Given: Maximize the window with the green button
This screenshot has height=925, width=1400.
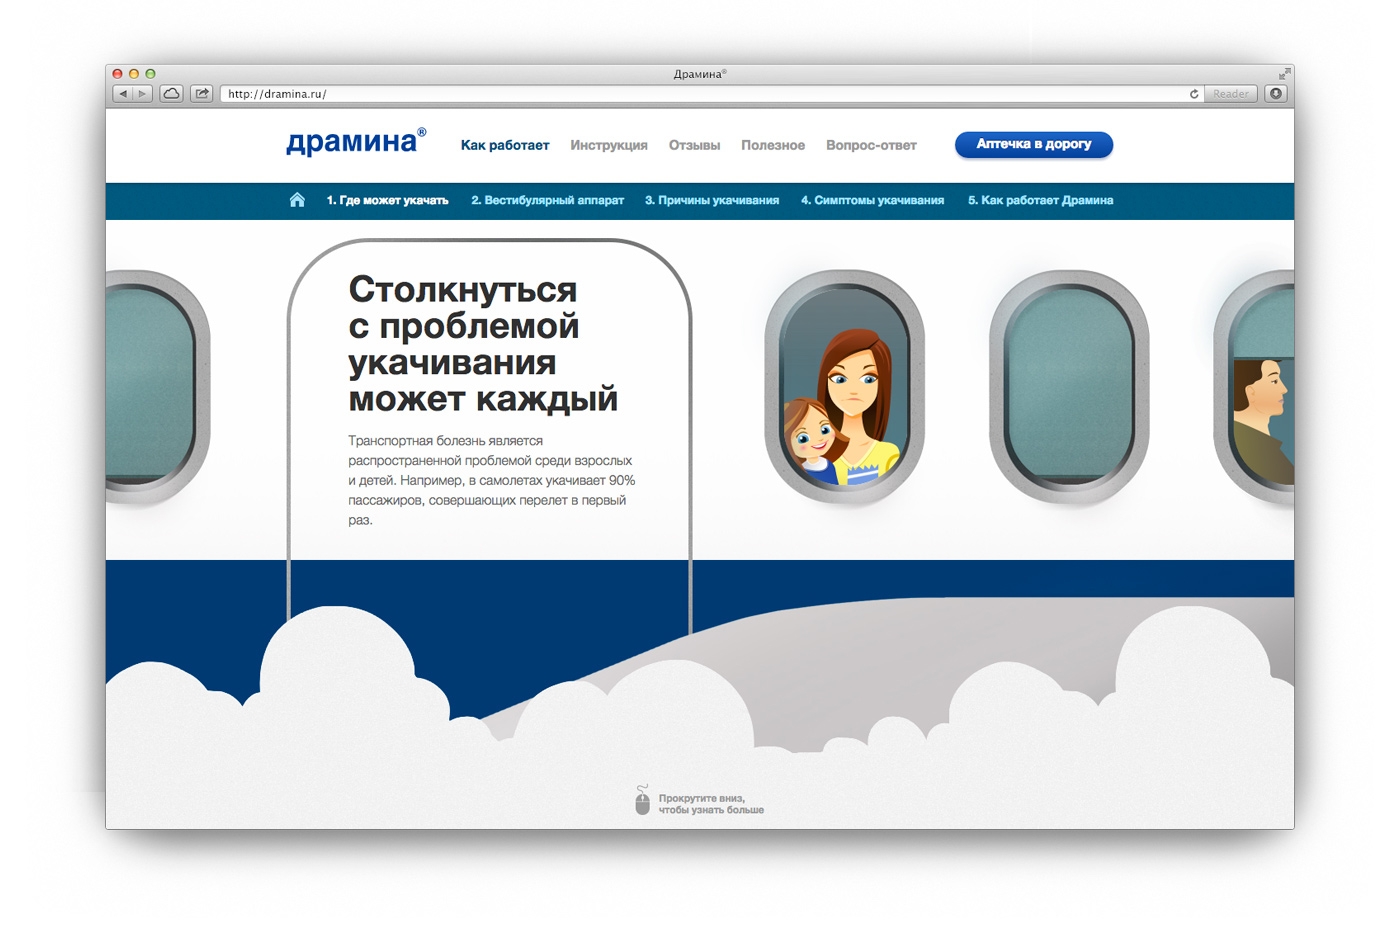Looking at the screenshot, I should (x=151, y=74).
